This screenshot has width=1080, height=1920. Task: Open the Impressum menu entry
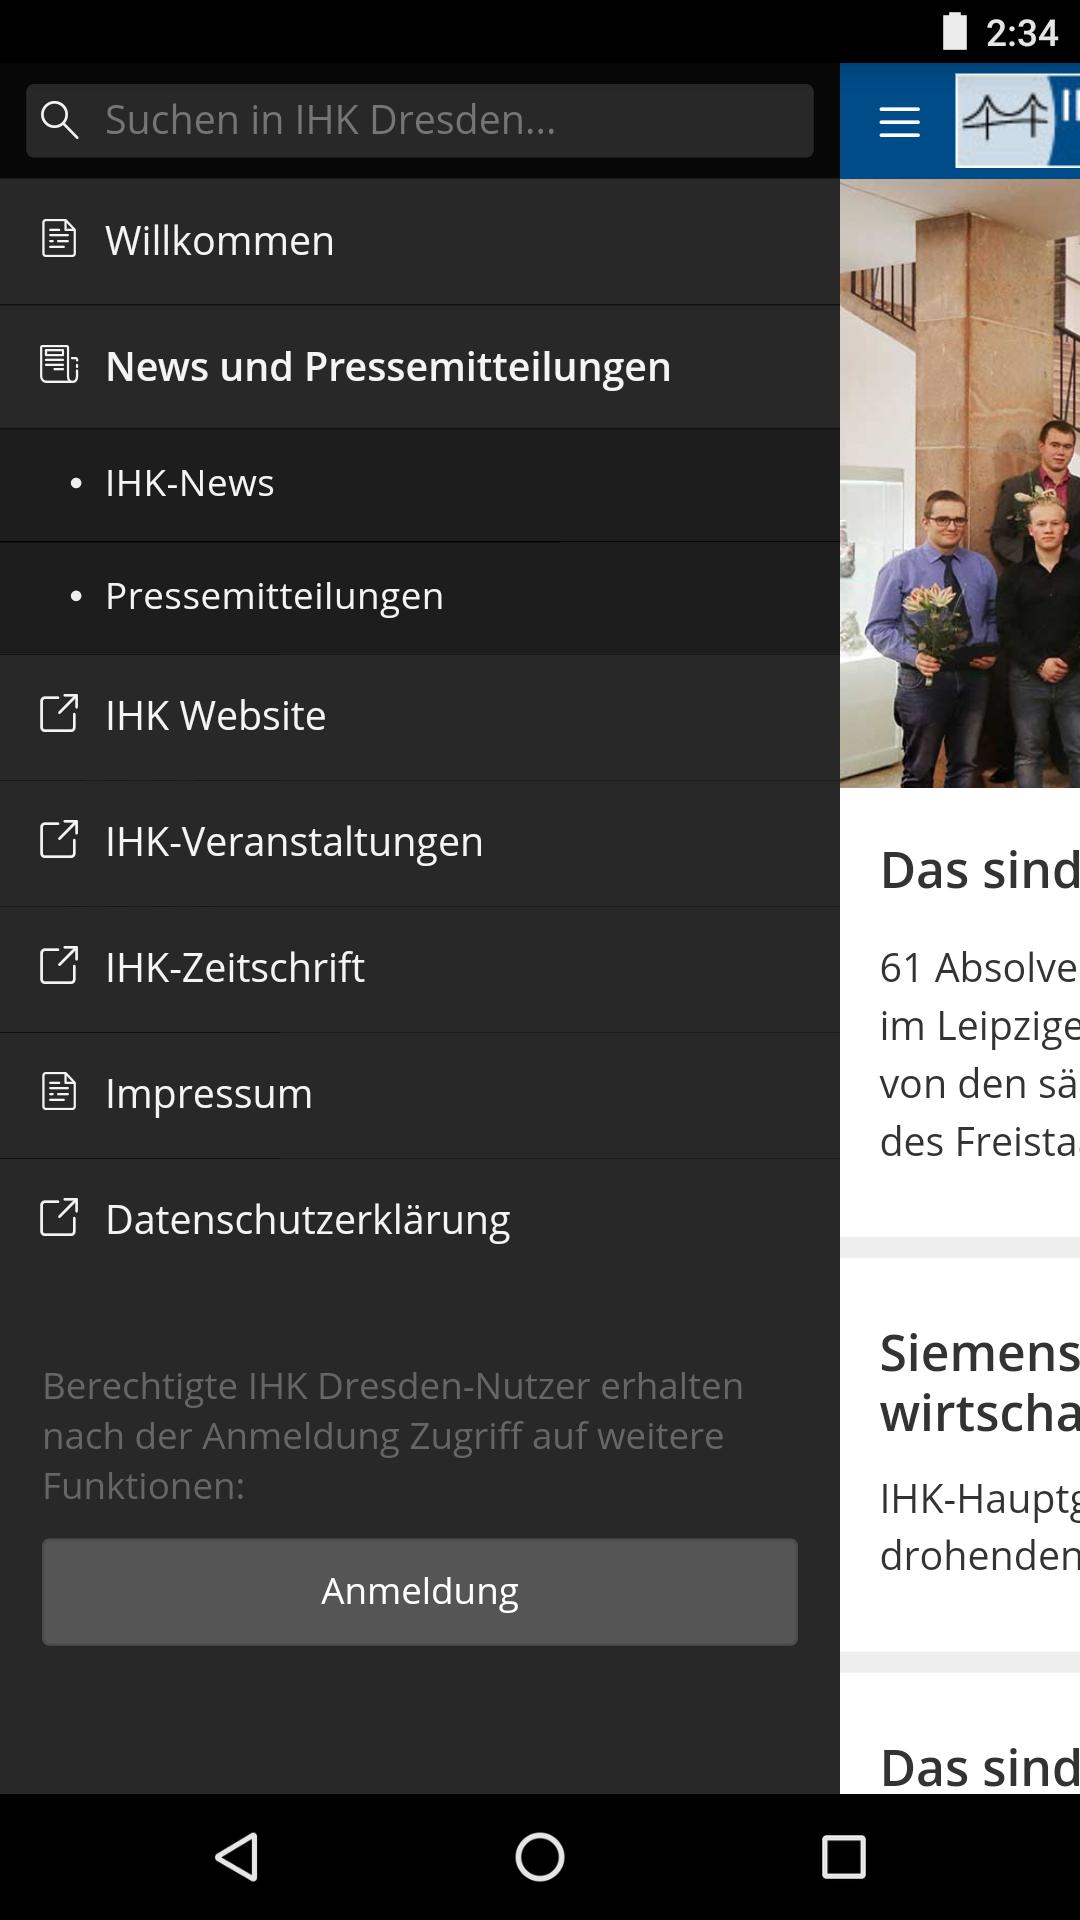click(x=420, y=1095)
